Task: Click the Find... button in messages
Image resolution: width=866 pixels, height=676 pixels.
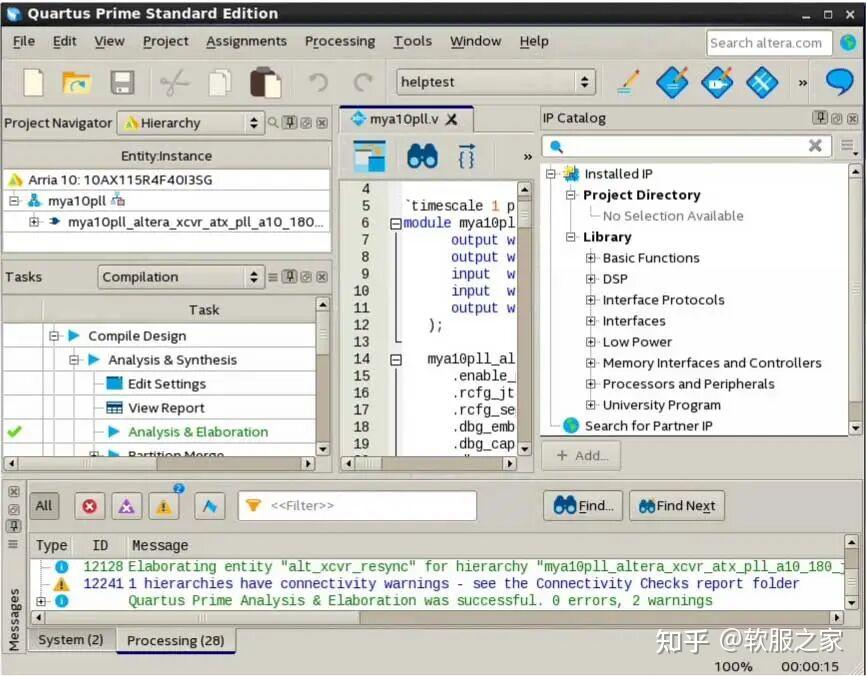Action: pyautogui.click(x=583, y=506)
